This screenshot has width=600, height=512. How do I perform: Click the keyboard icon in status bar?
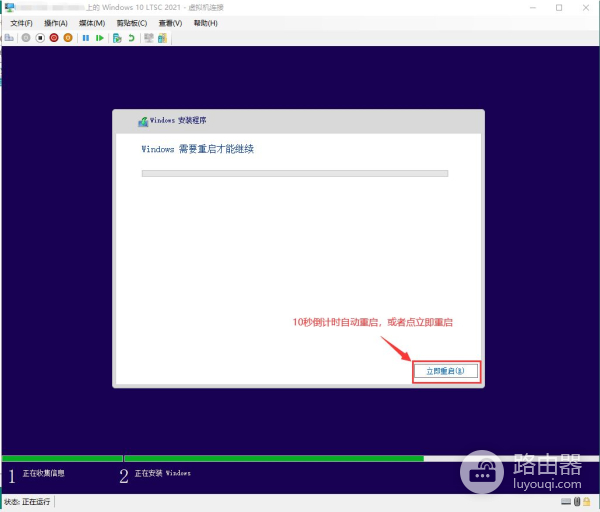(x=566, y=502)
